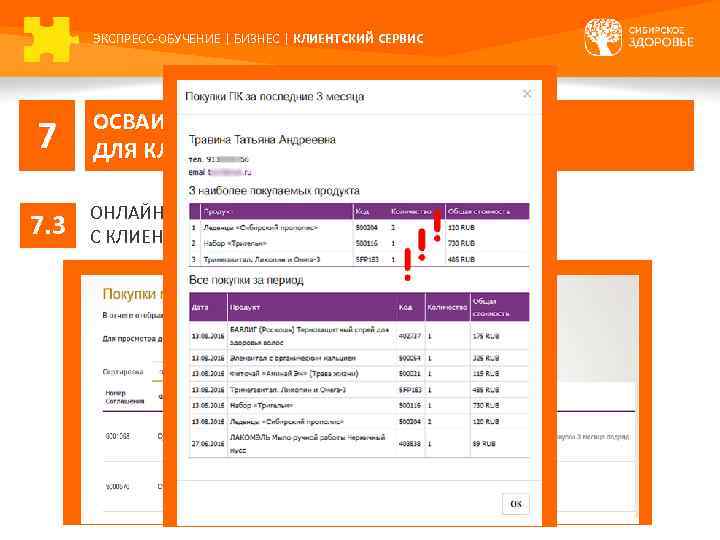The height and width of the screenshot is (540, 720).
Task: Click the client's phone number line
Action: [219, 159]
